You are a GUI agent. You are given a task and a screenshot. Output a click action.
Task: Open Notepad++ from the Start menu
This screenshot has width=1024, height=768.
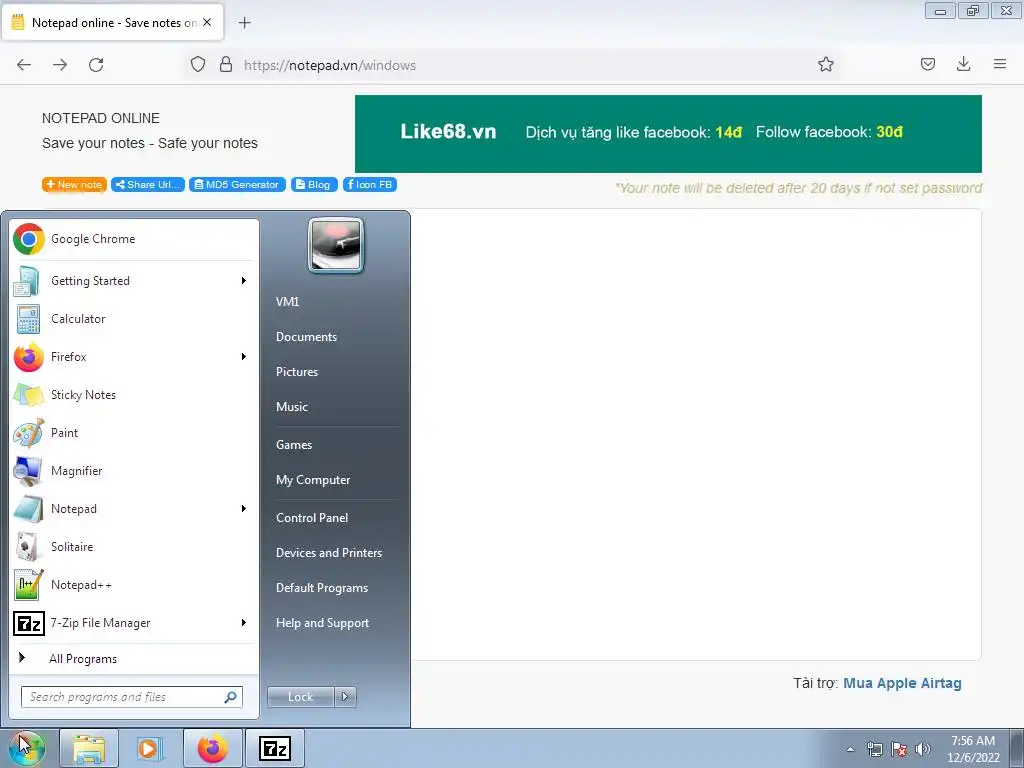click(x=134, y=584)
